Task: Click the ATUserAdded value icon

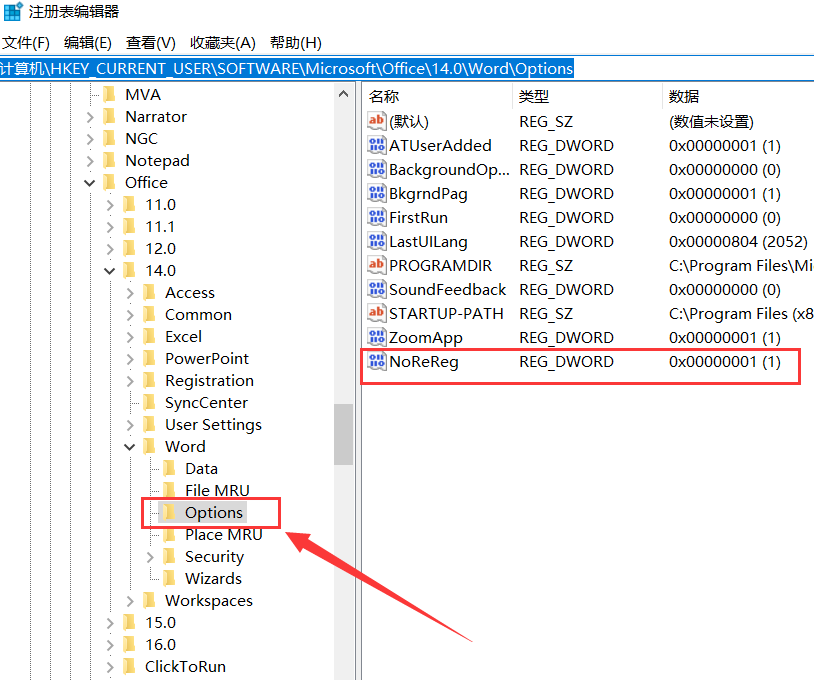Action: [x=376, y=146]
